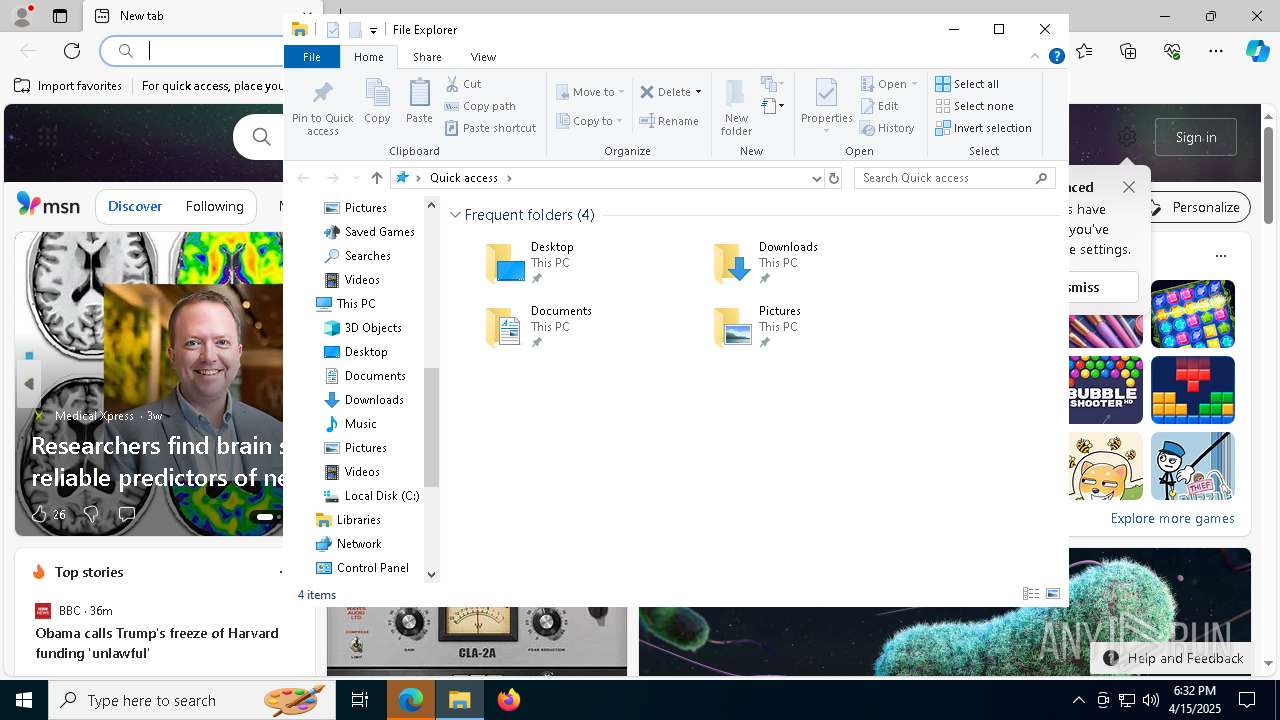Select Music in navigation pane
1280x720 pixels.
pyautogui.click(x=351, y=424)
